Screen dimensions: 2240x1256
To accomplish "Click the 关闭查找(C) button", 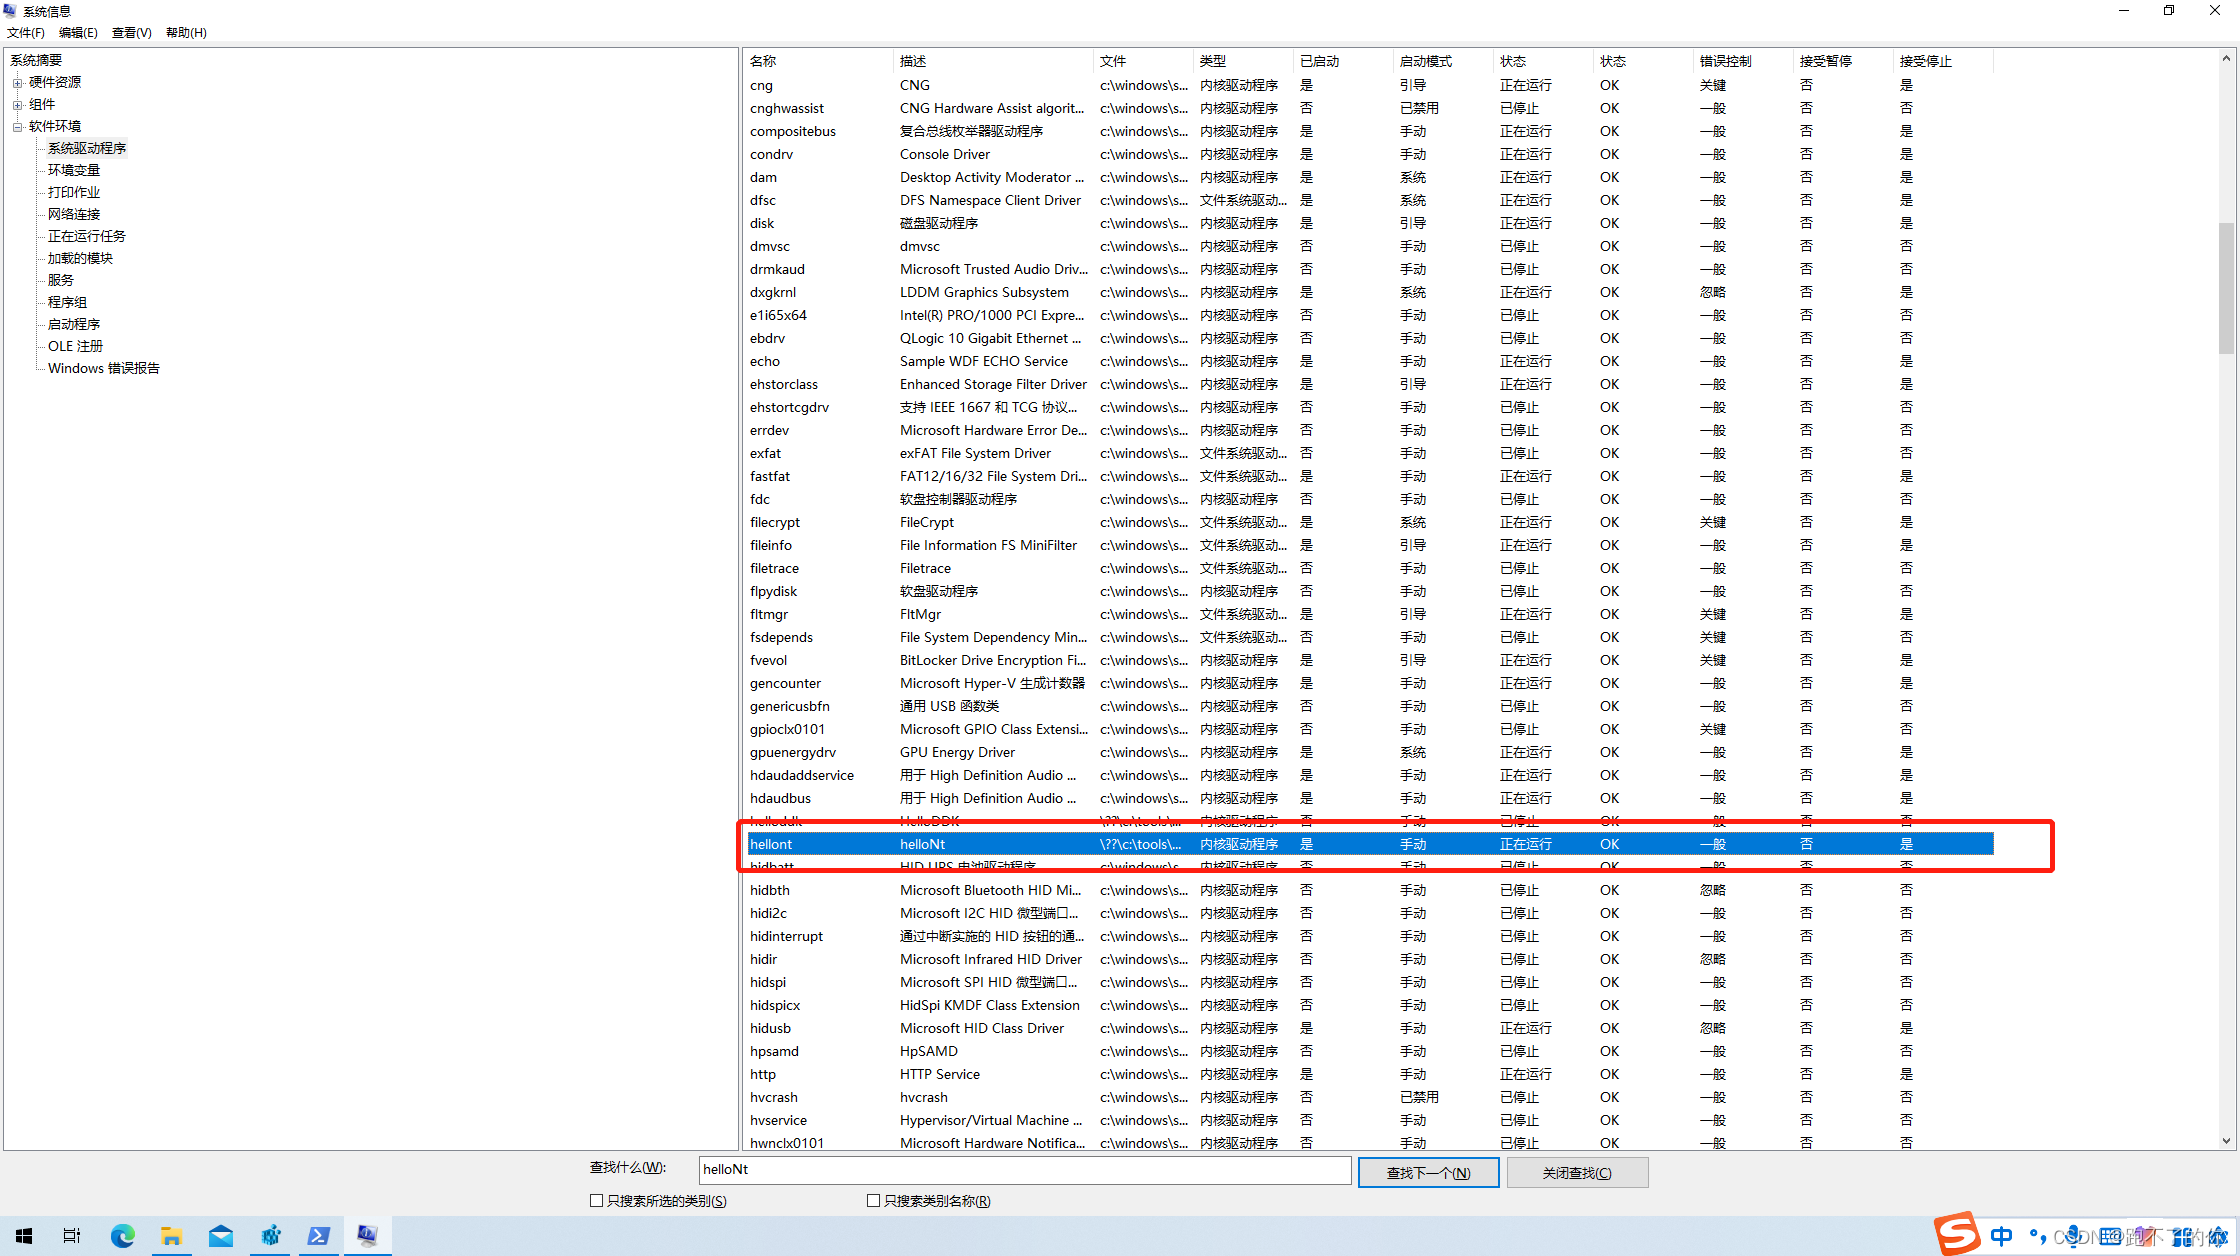I will click(1577, 1173).
